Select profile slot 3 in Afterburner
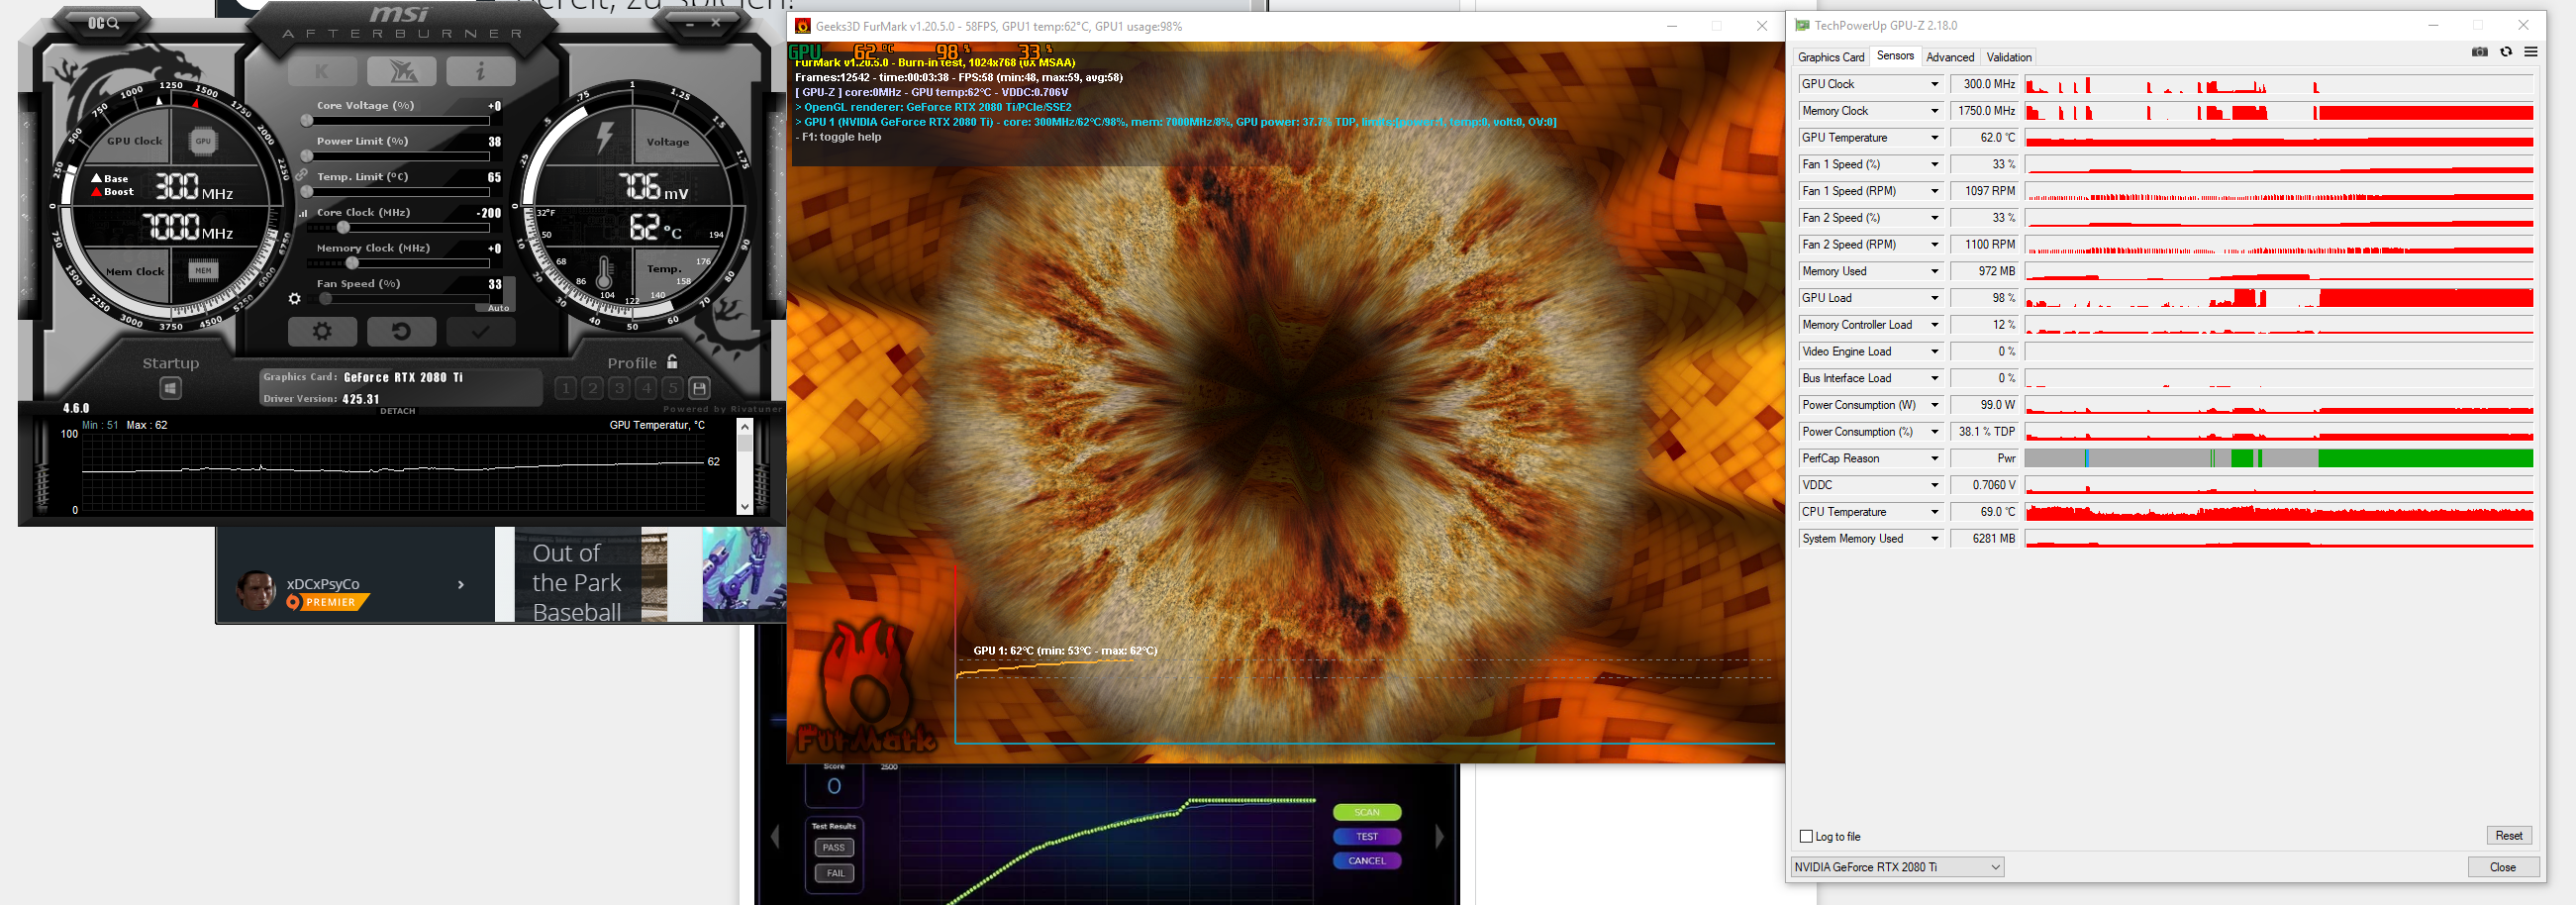This screenshot has width=2576, height=905. click(x=620, y=388)
